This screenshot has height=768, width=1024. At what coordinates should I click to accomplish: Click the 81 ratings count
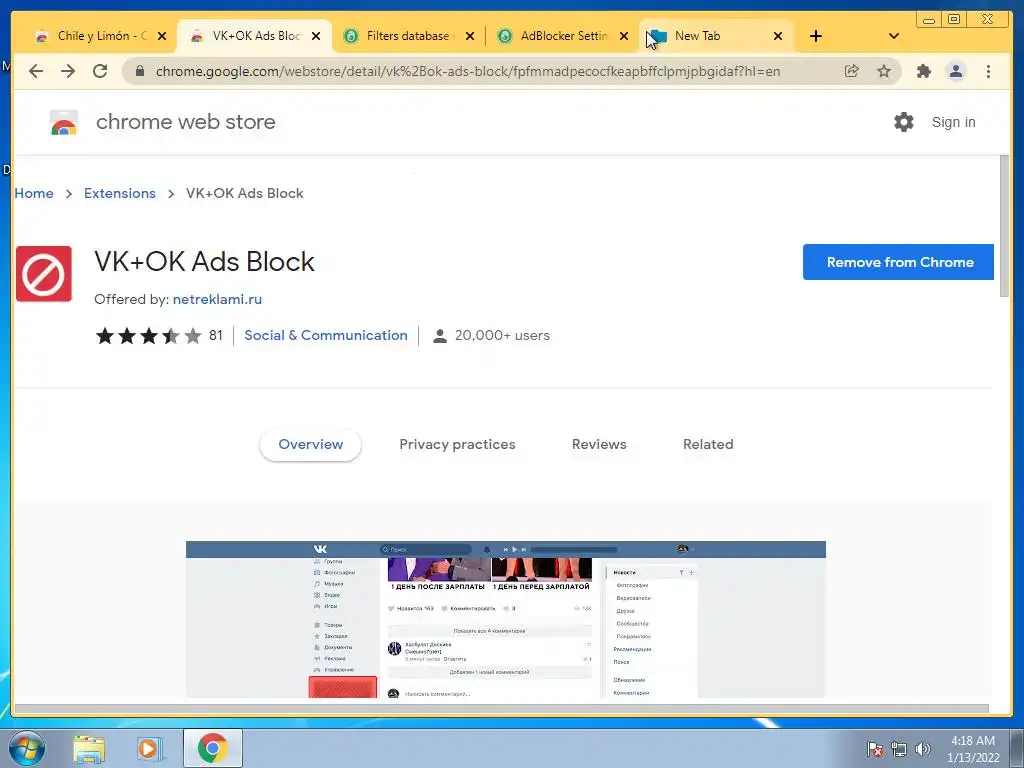pos(216,336)
